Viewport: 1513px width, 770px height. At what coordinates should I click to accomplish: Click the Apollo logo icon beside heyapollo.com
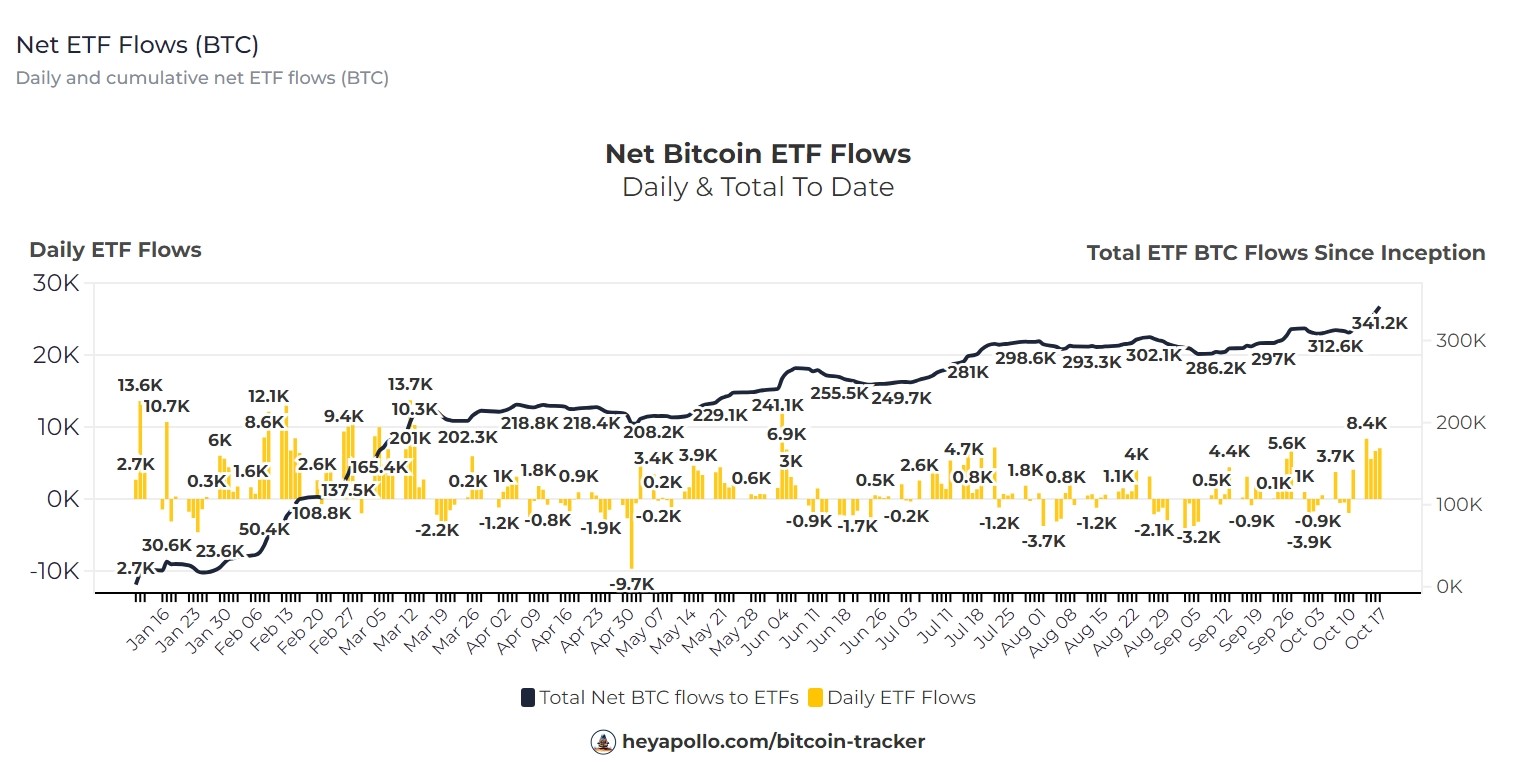click(603, 742)
